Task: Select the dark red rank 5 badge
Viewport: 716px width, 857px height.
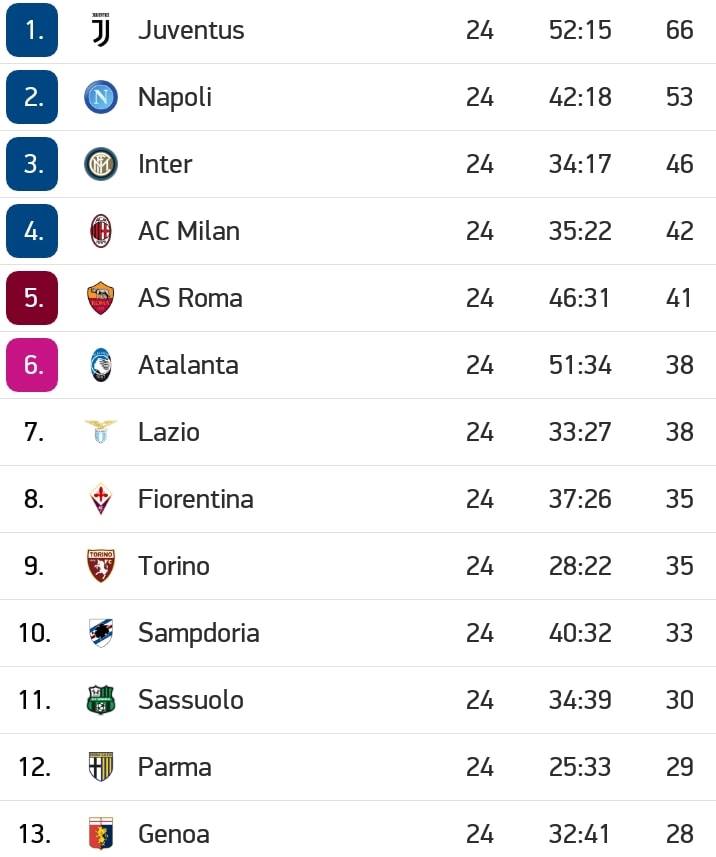Action: point(32,298)
